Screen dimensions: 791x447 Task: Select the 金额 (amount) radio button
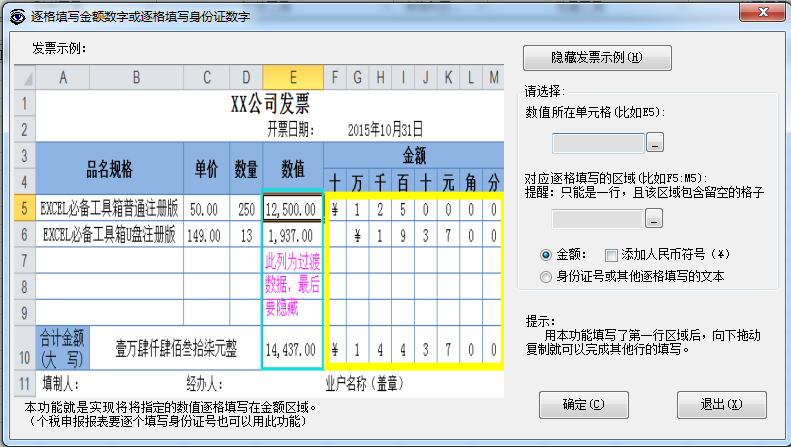pos(546,255)
